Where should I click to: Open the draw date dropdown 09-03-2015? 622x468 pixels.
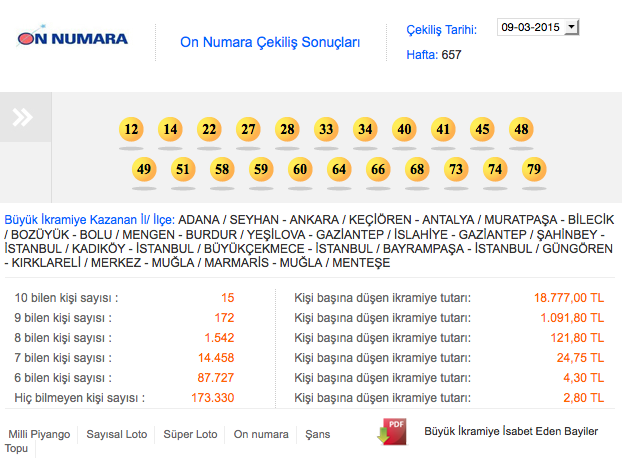538,27
